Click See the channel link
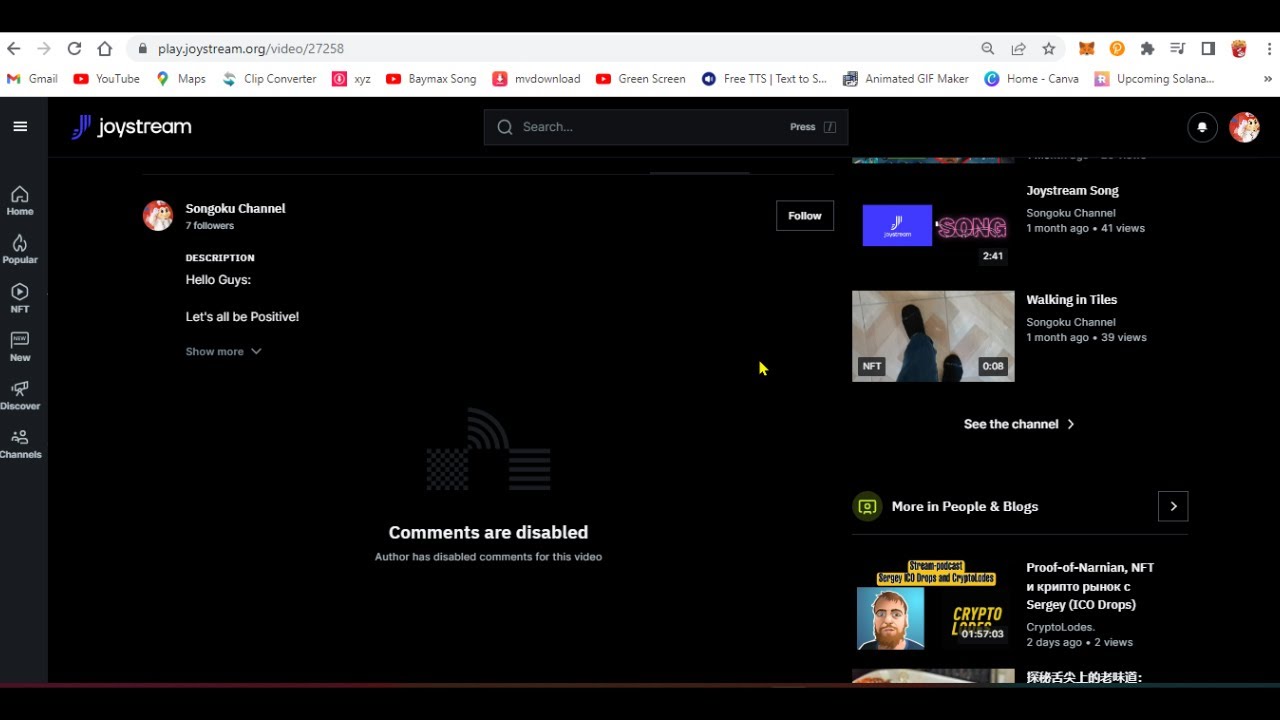The image size is (1280, 720). click(1019, 424)
